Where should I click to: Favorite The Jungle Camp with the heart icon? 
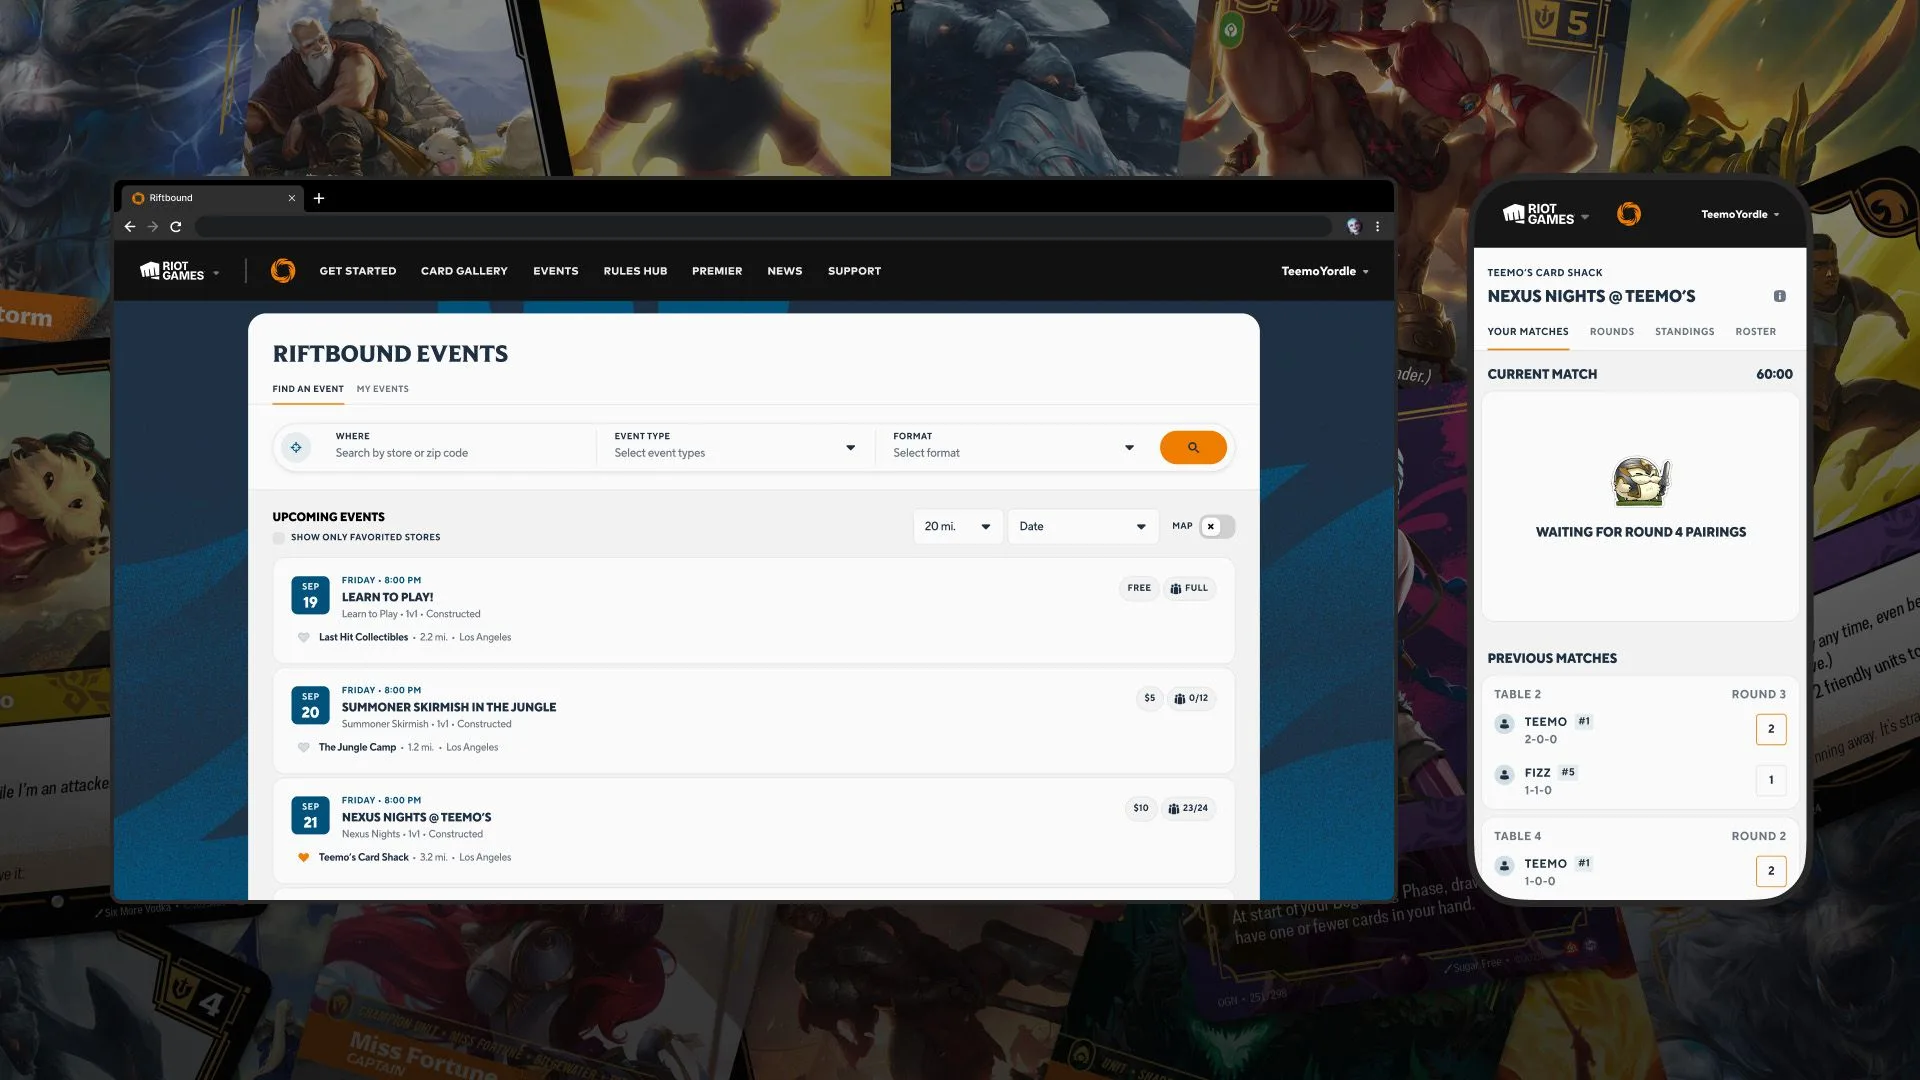tap(303, 747)
